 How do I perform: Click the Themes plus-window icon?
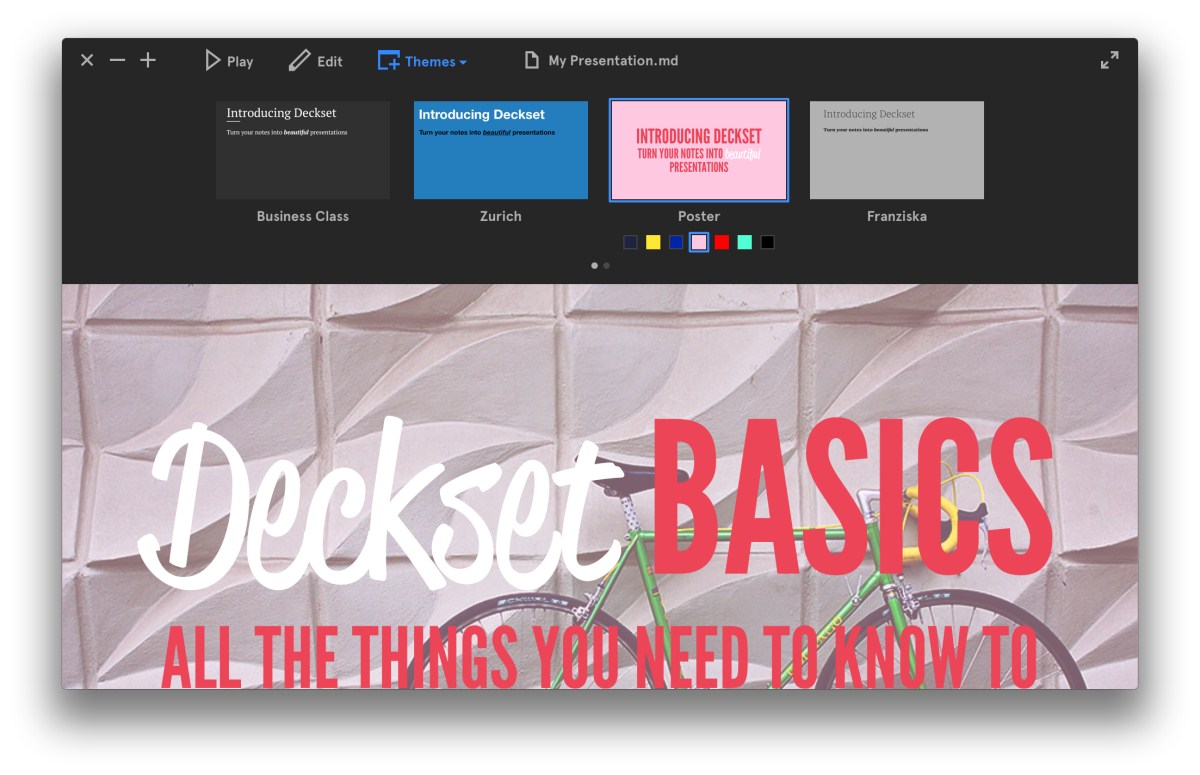coord(388,61)
